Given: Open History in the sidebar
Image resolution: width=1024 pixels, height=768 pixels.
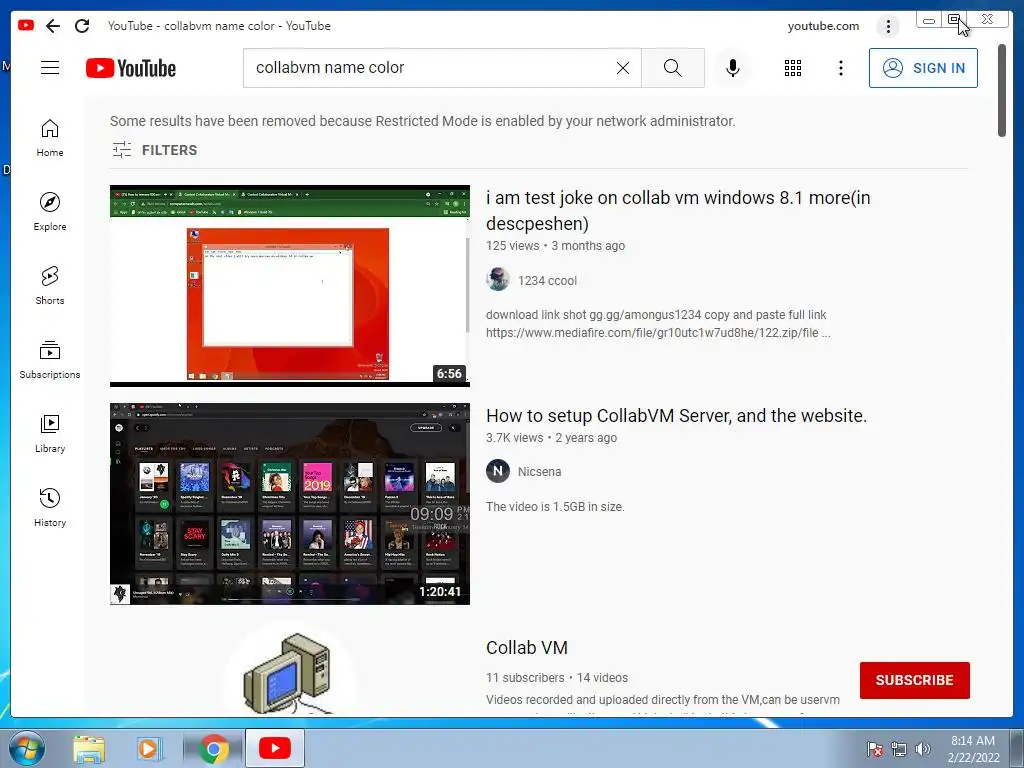Looking at the screenshot, I should click(x=50, y=507).
